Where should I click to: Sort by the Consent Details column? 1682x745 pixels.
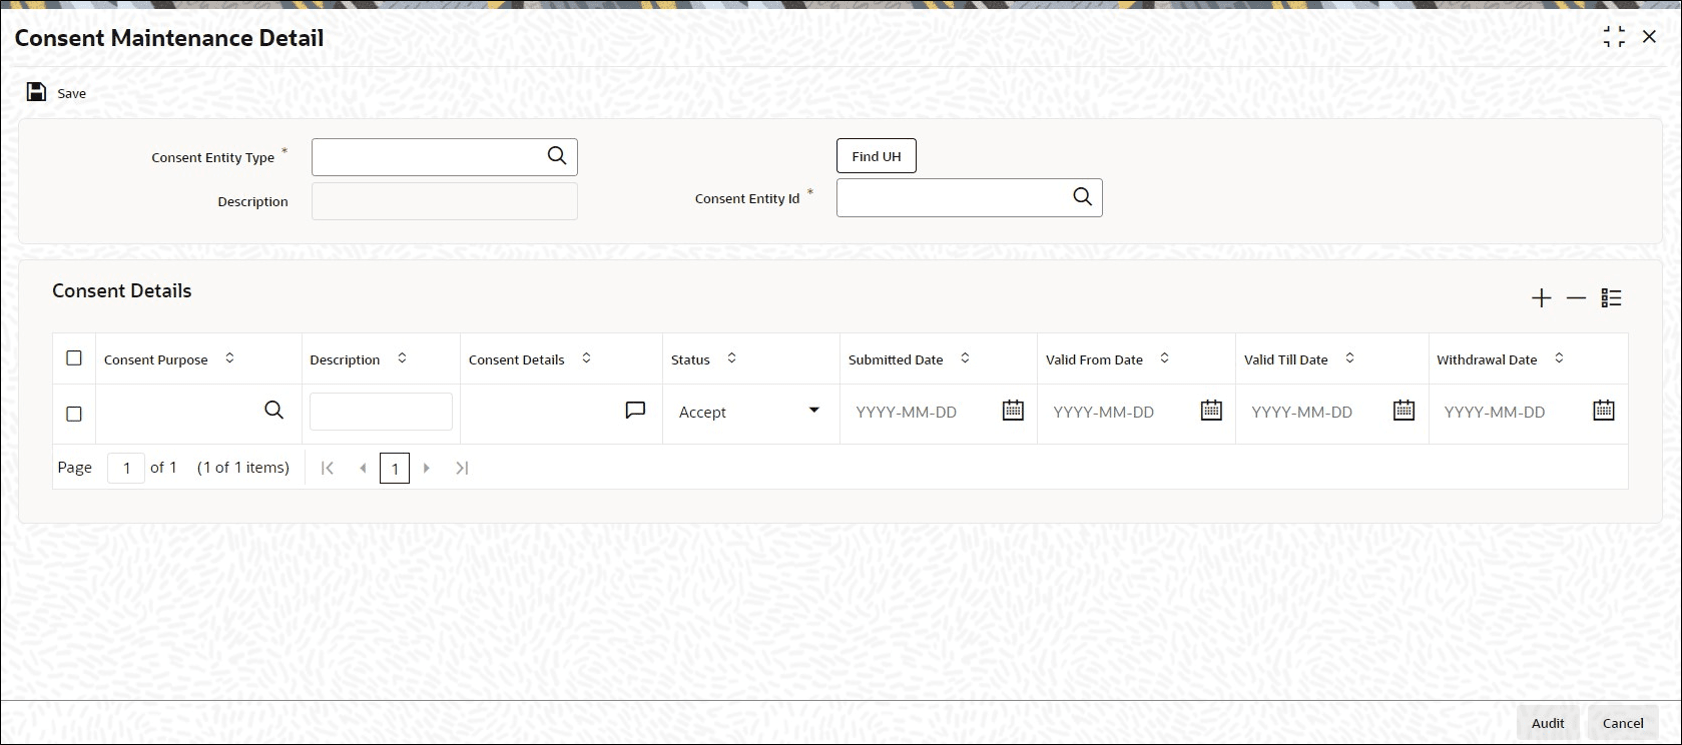587,358
